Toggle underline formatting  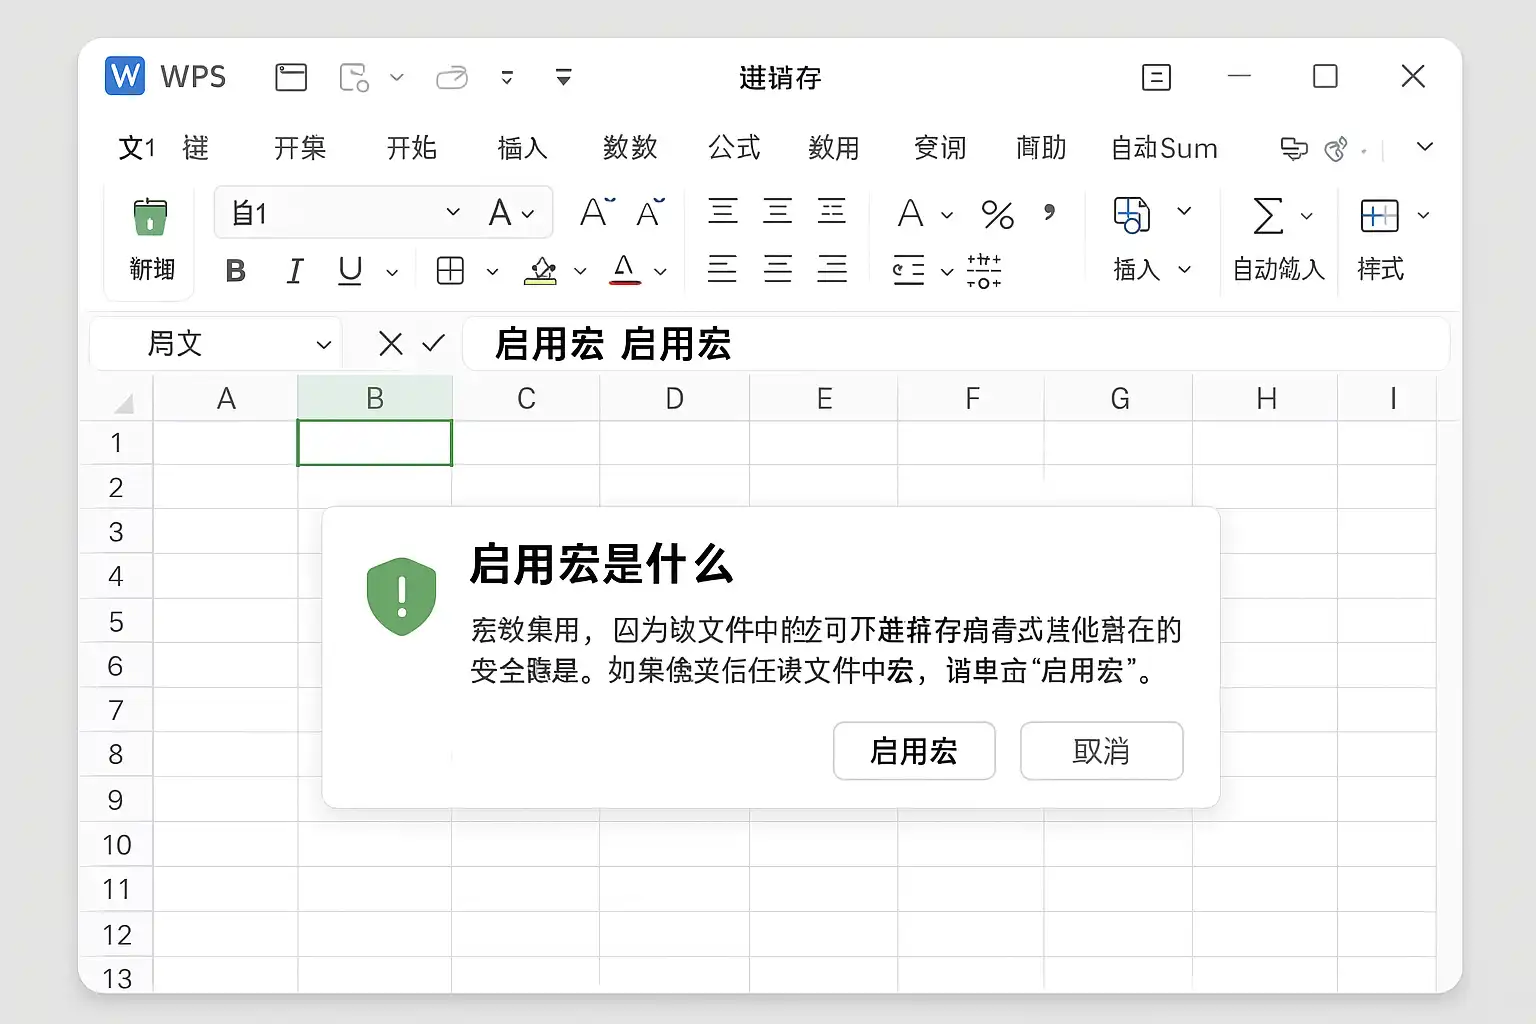point(350,271)
